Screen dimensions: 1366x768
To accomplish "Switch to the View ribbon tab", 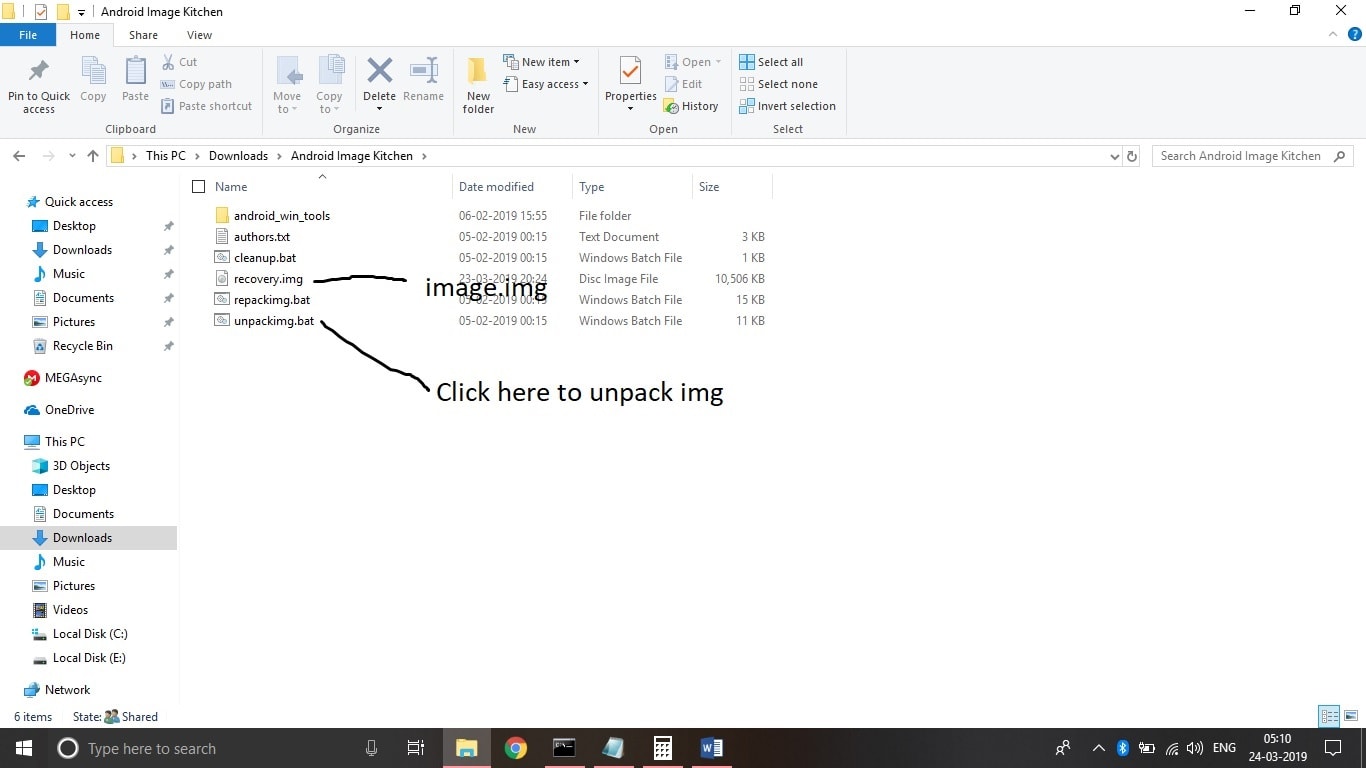I will pos(199,35).
